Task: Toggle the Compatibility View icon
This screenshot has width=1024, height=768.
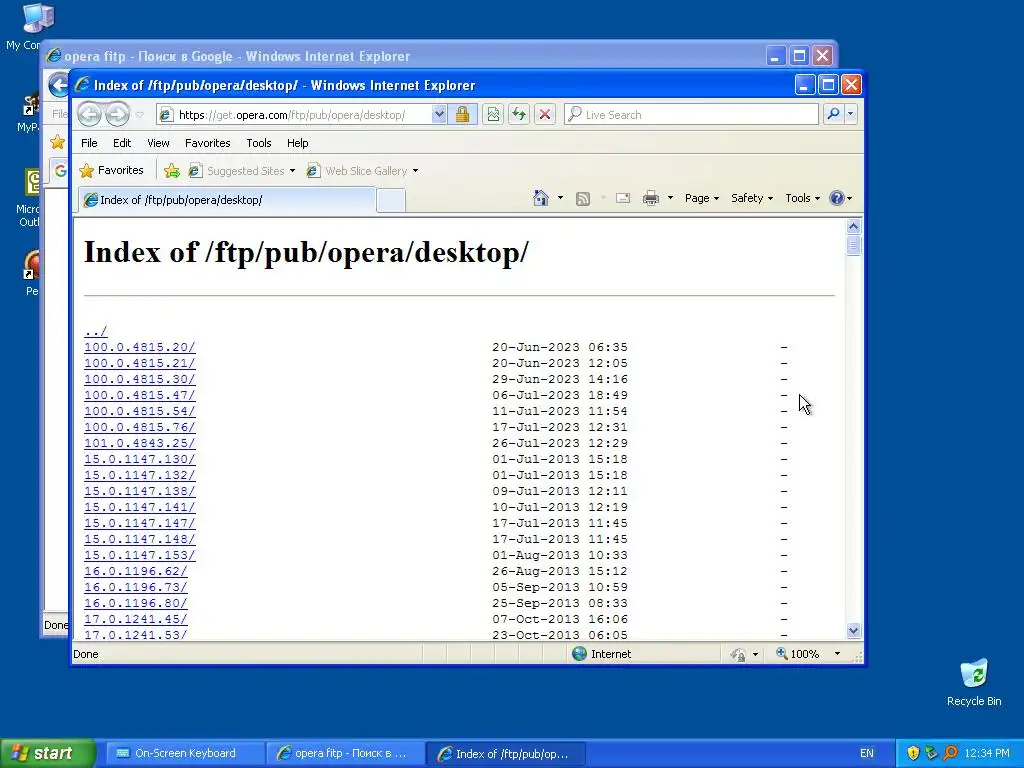Action: point(493,115)
